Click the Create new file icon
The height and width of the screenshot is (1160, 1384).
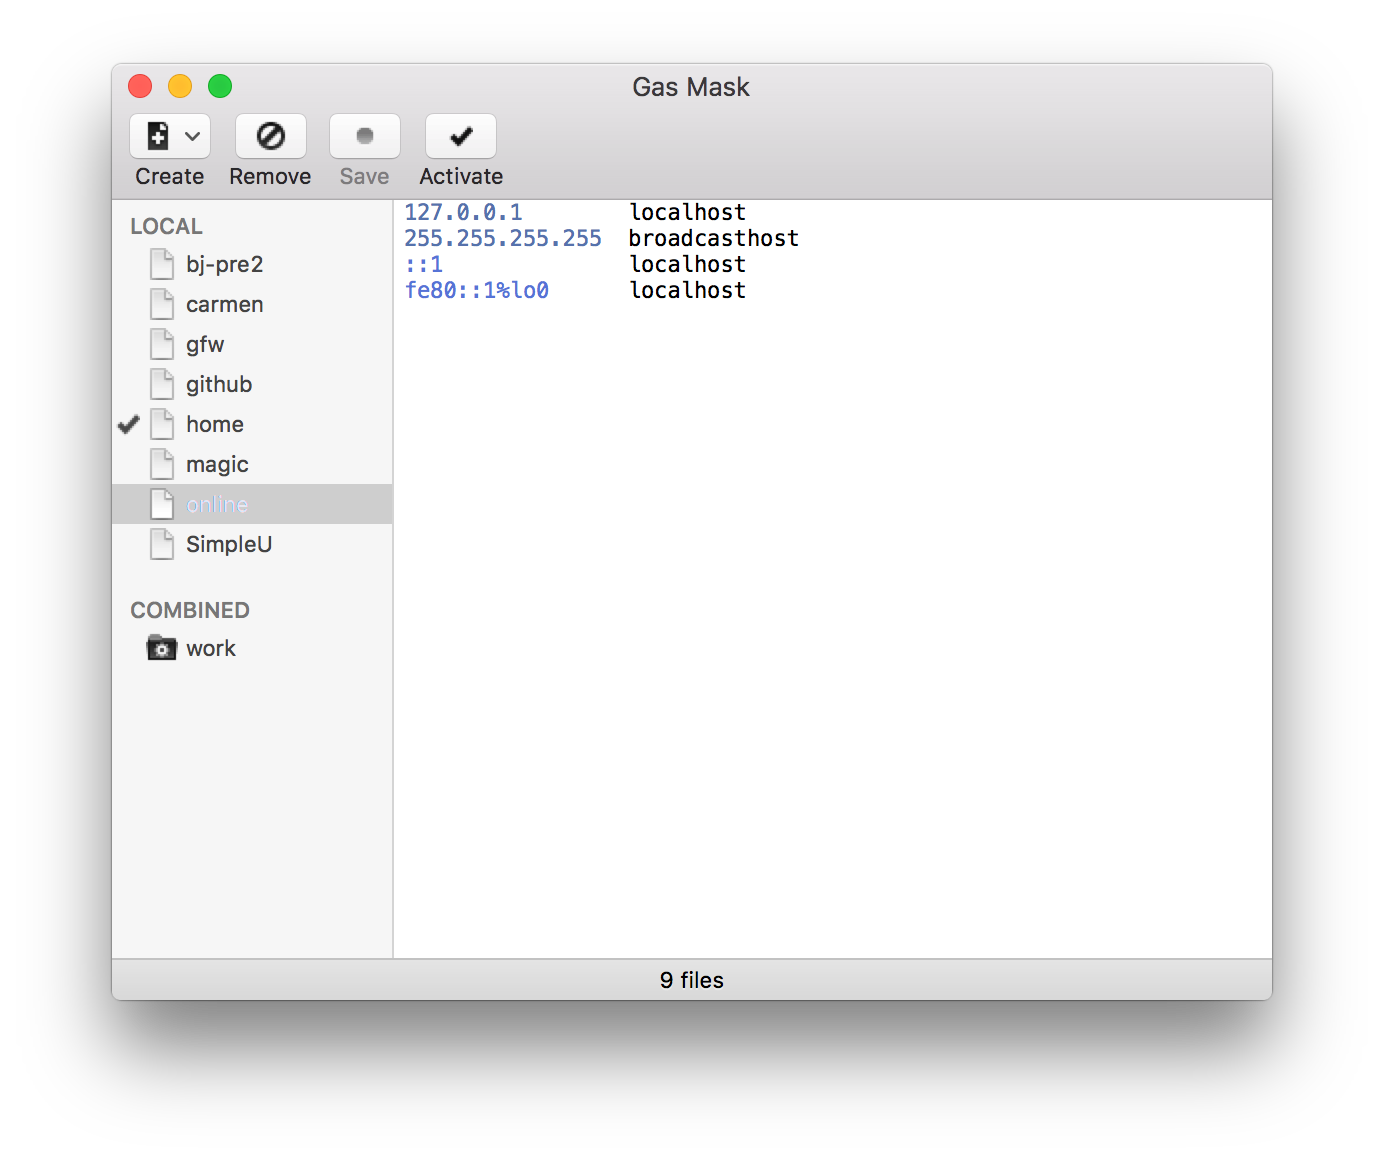(x=158, y=136)
